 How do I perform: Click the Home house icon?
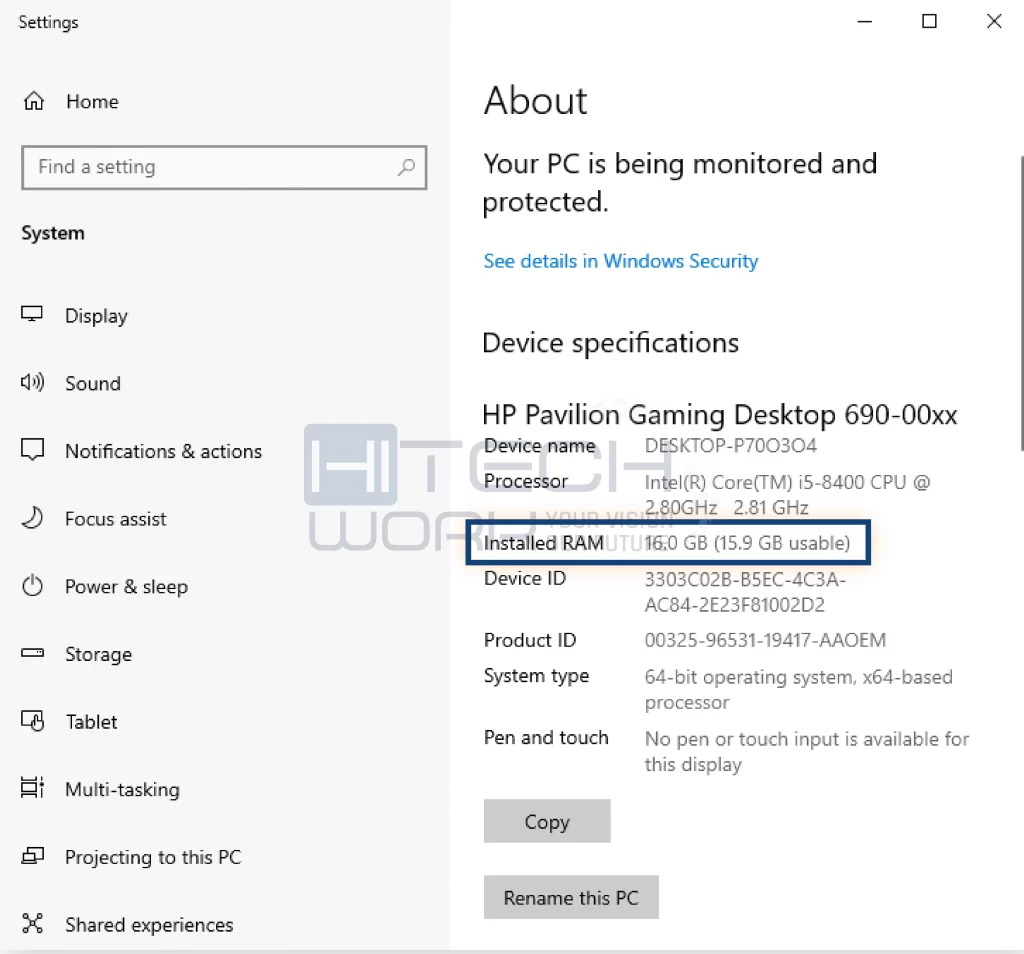pos(33,101)
